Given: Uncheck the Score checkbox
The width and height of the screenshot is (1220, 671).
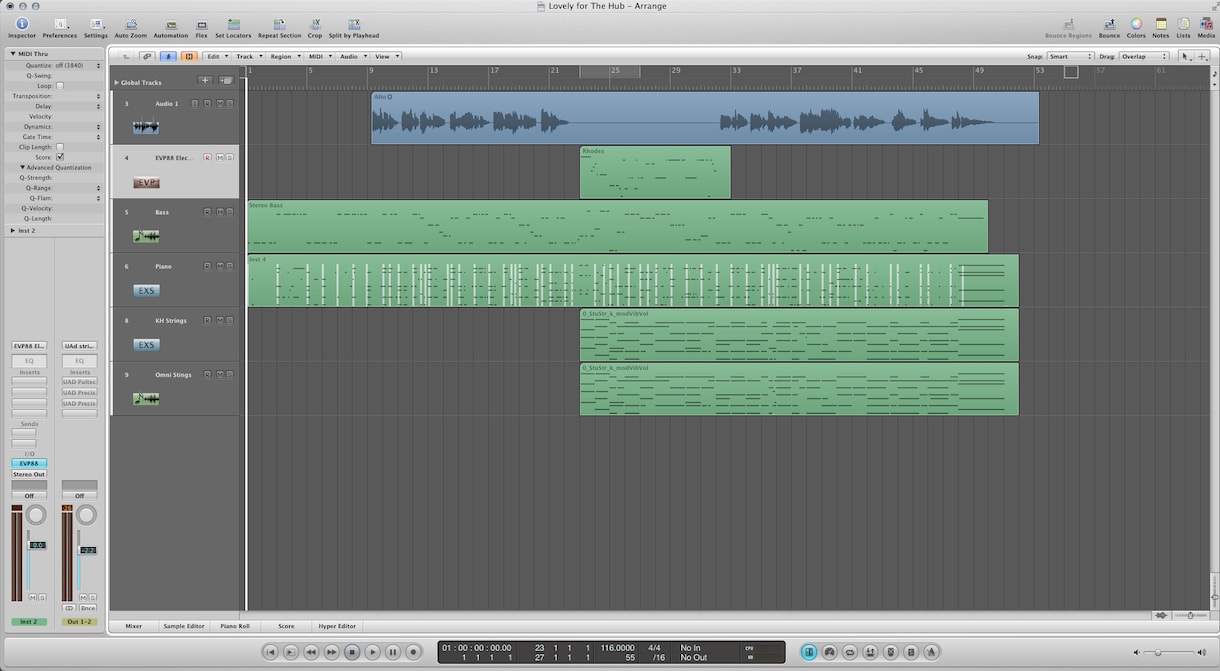Looking at the screenshot, I should pos(60,157).
